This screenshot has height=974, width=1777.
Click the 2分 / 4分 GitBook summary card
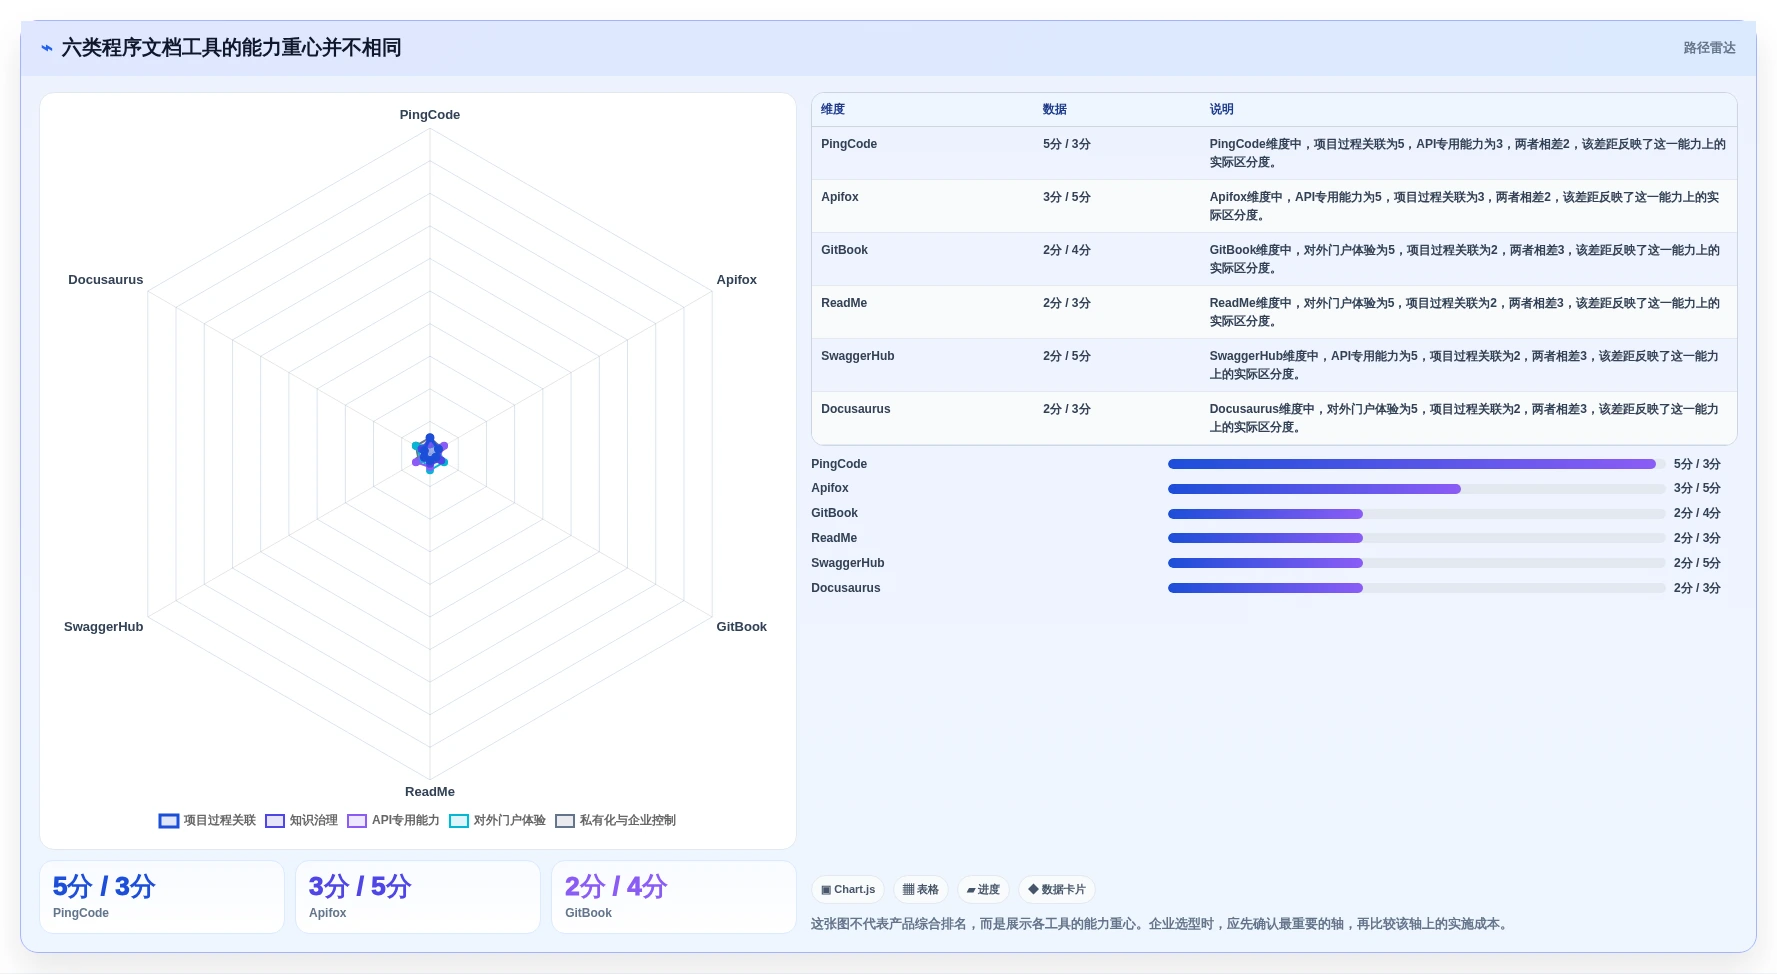point(674,897)
